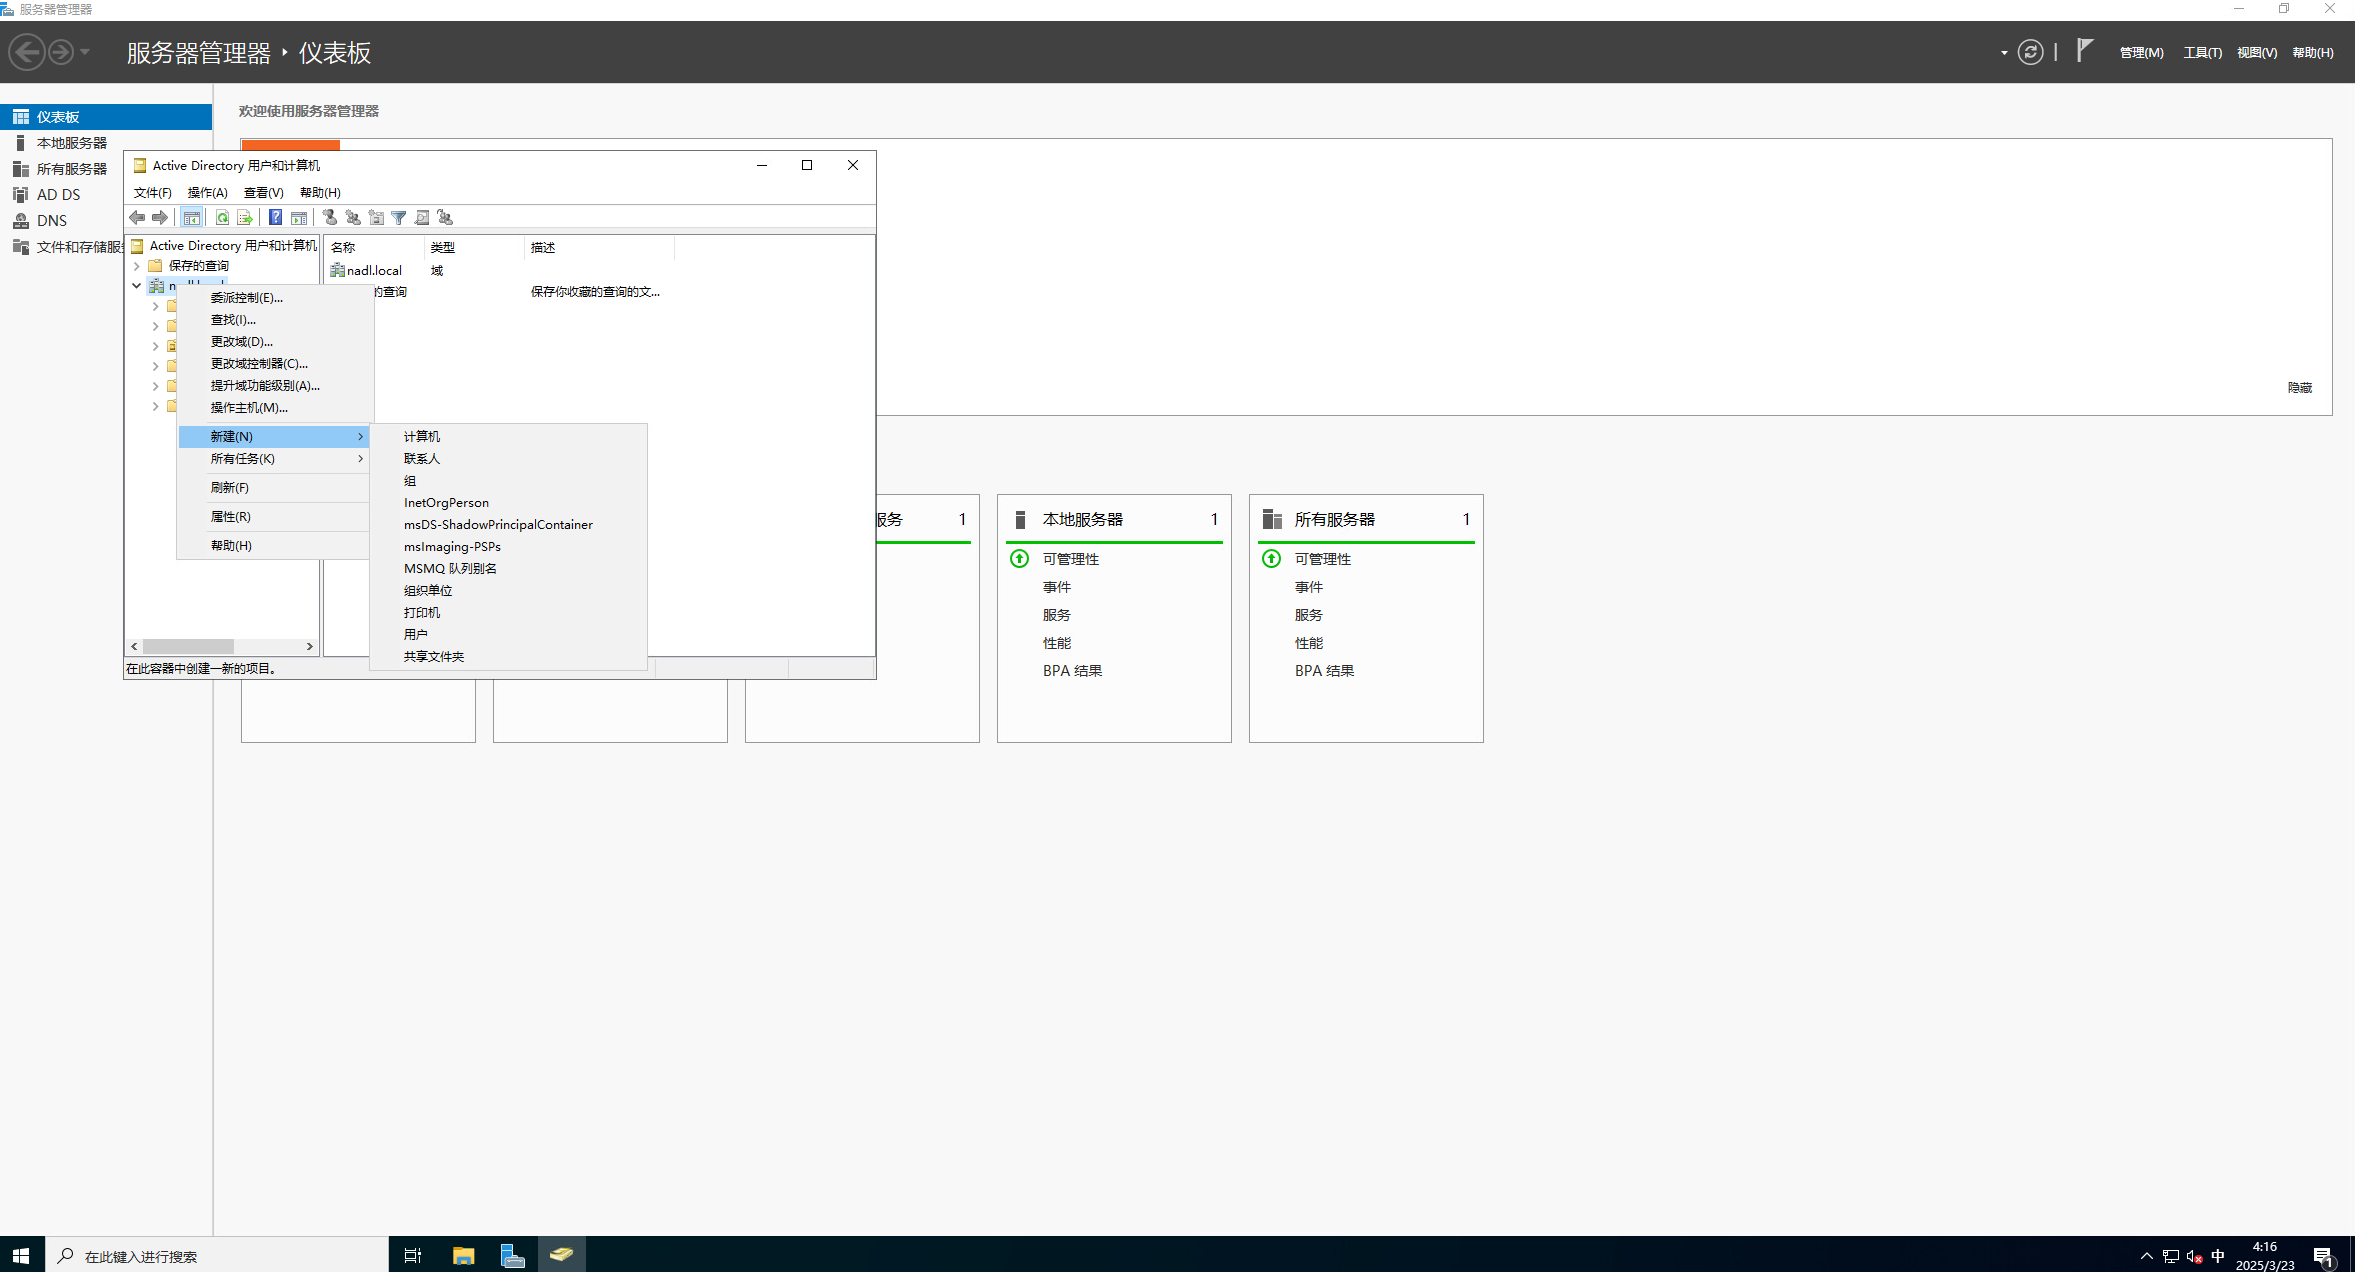Create new 联系人 from submenu
Image resolution: width=2355 pixels, height=1272 pixels.
coord(508,459)
